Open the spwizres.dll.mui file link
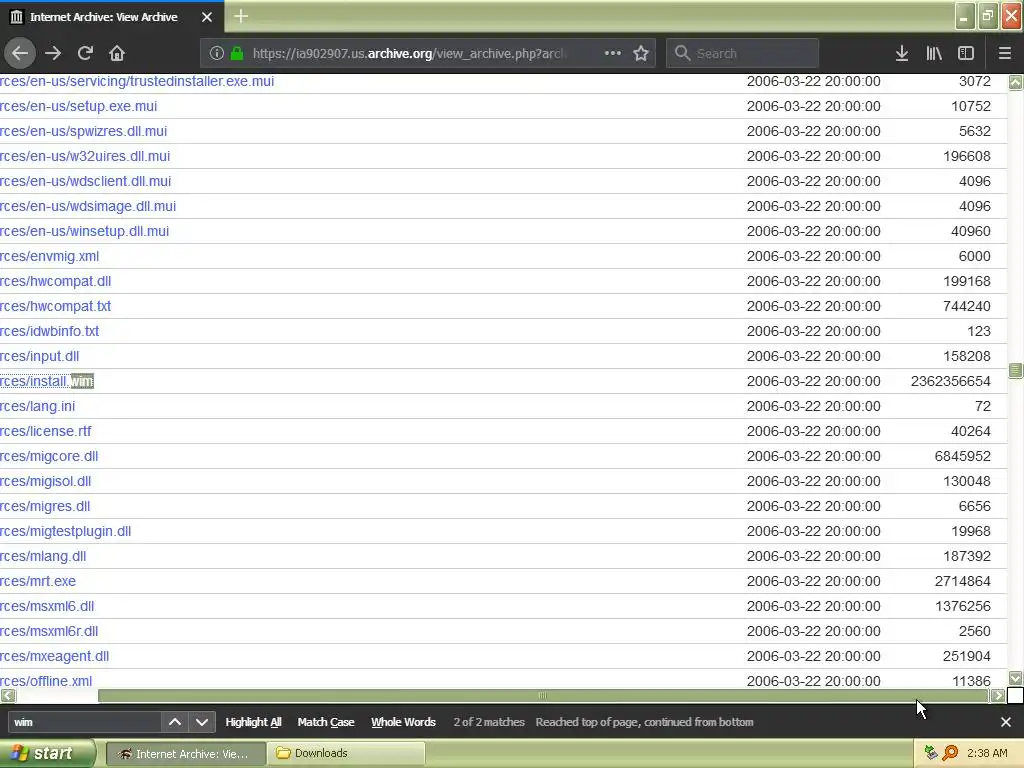 (x=84, y=131)
